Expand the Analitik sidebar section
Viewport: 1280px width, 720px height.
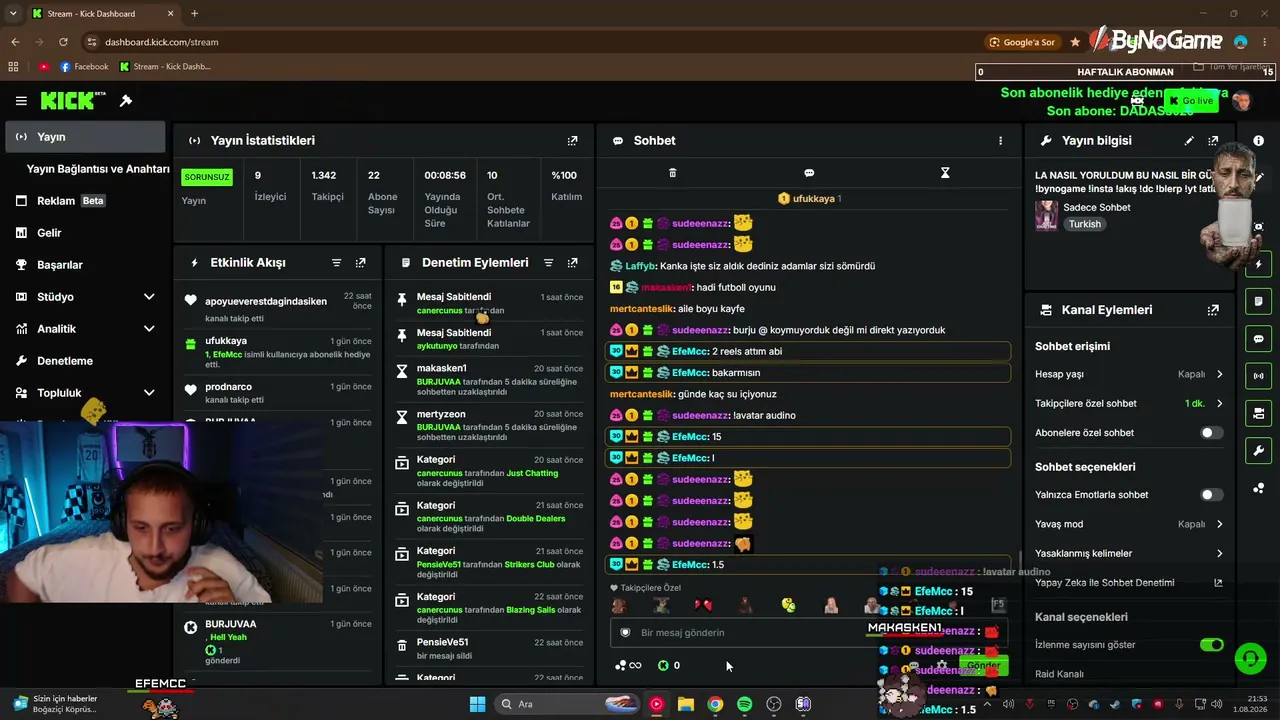(x=149, y=329)
